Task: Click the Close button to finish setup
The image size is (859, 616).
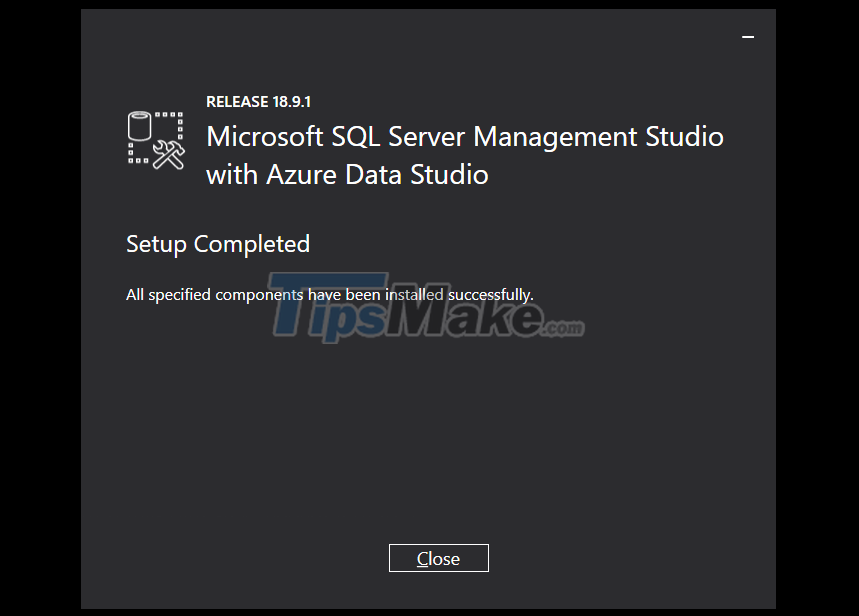Action: pyautogui.click(x=438, y=558)
